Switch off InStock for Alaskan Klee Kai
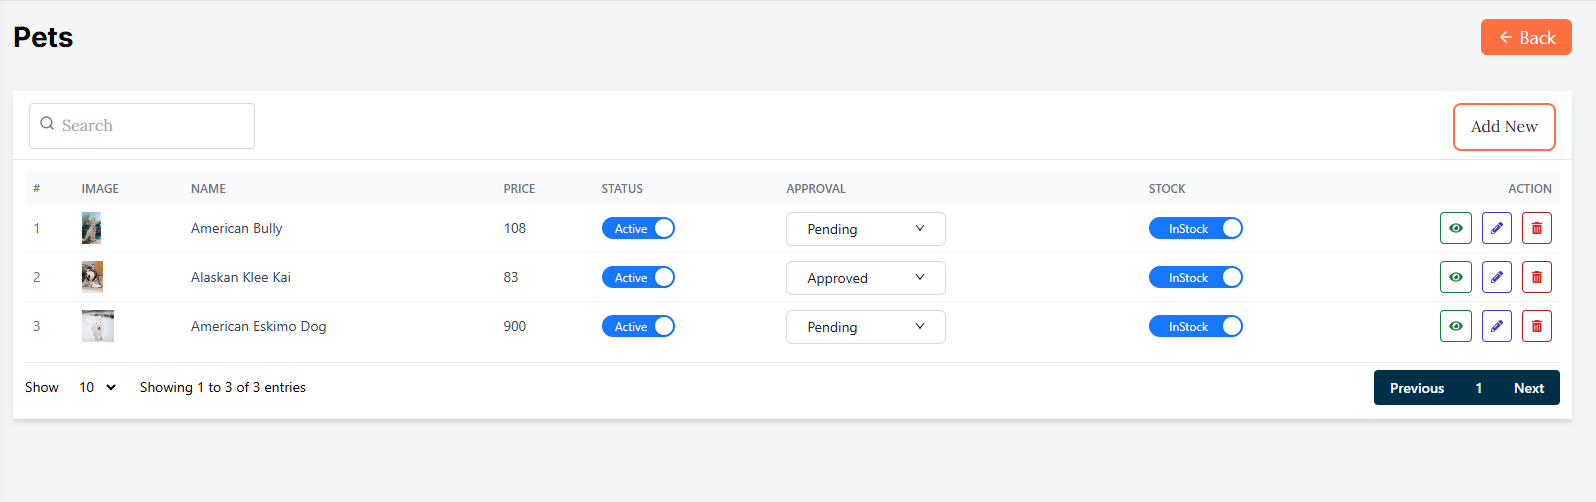The image size is (1596, 502). (x=1195, y=277)
